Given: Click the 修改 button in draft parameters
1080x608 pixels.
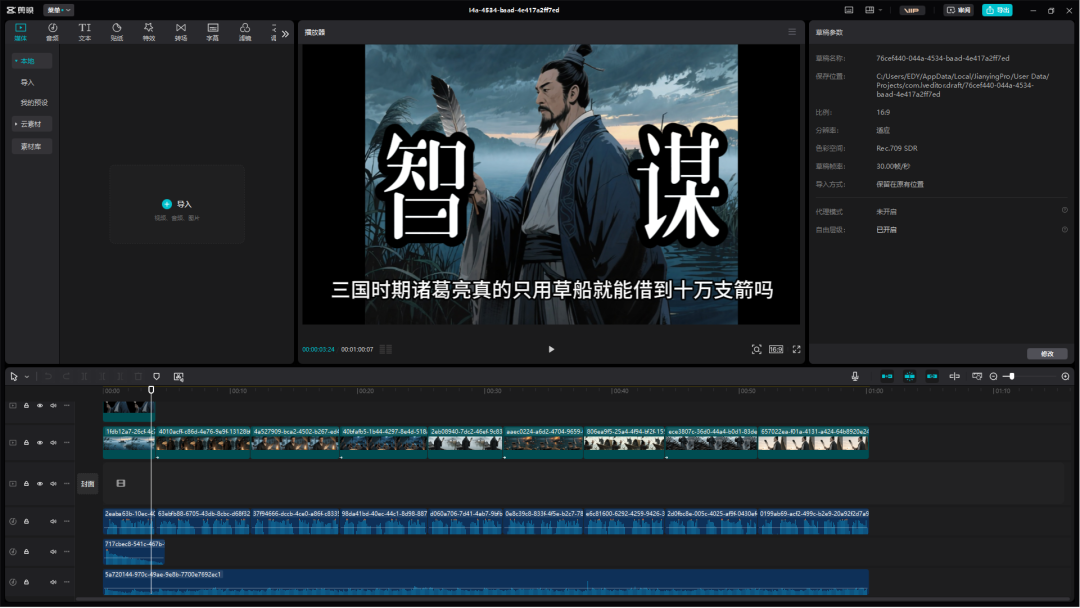Looking at the screenshot, I should (x=1047, y=353).
